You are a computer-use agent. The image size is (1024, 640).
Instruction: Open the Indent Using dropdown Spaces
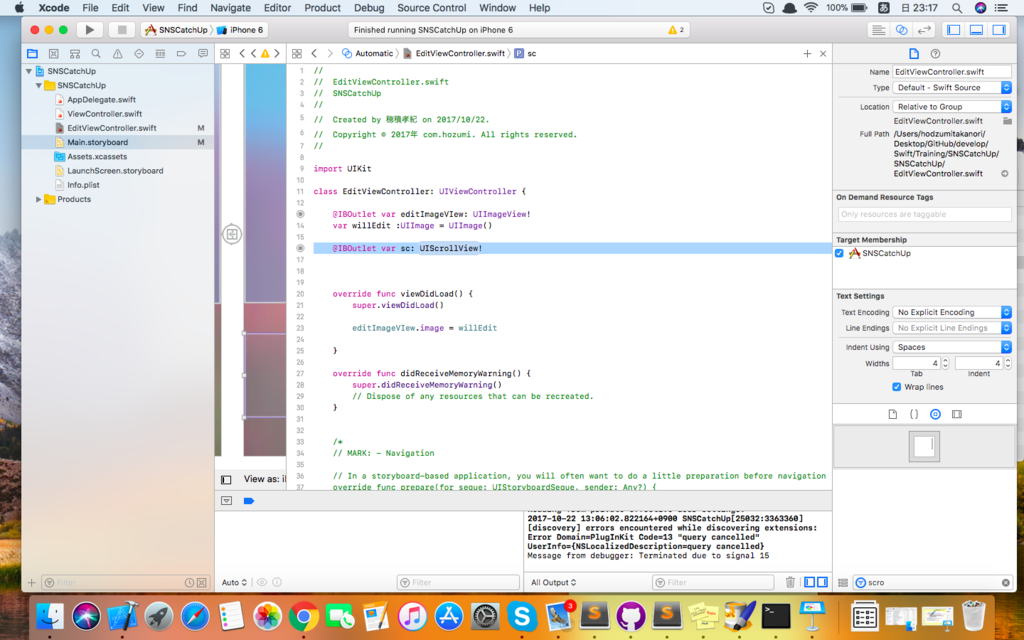pos(952,347)
